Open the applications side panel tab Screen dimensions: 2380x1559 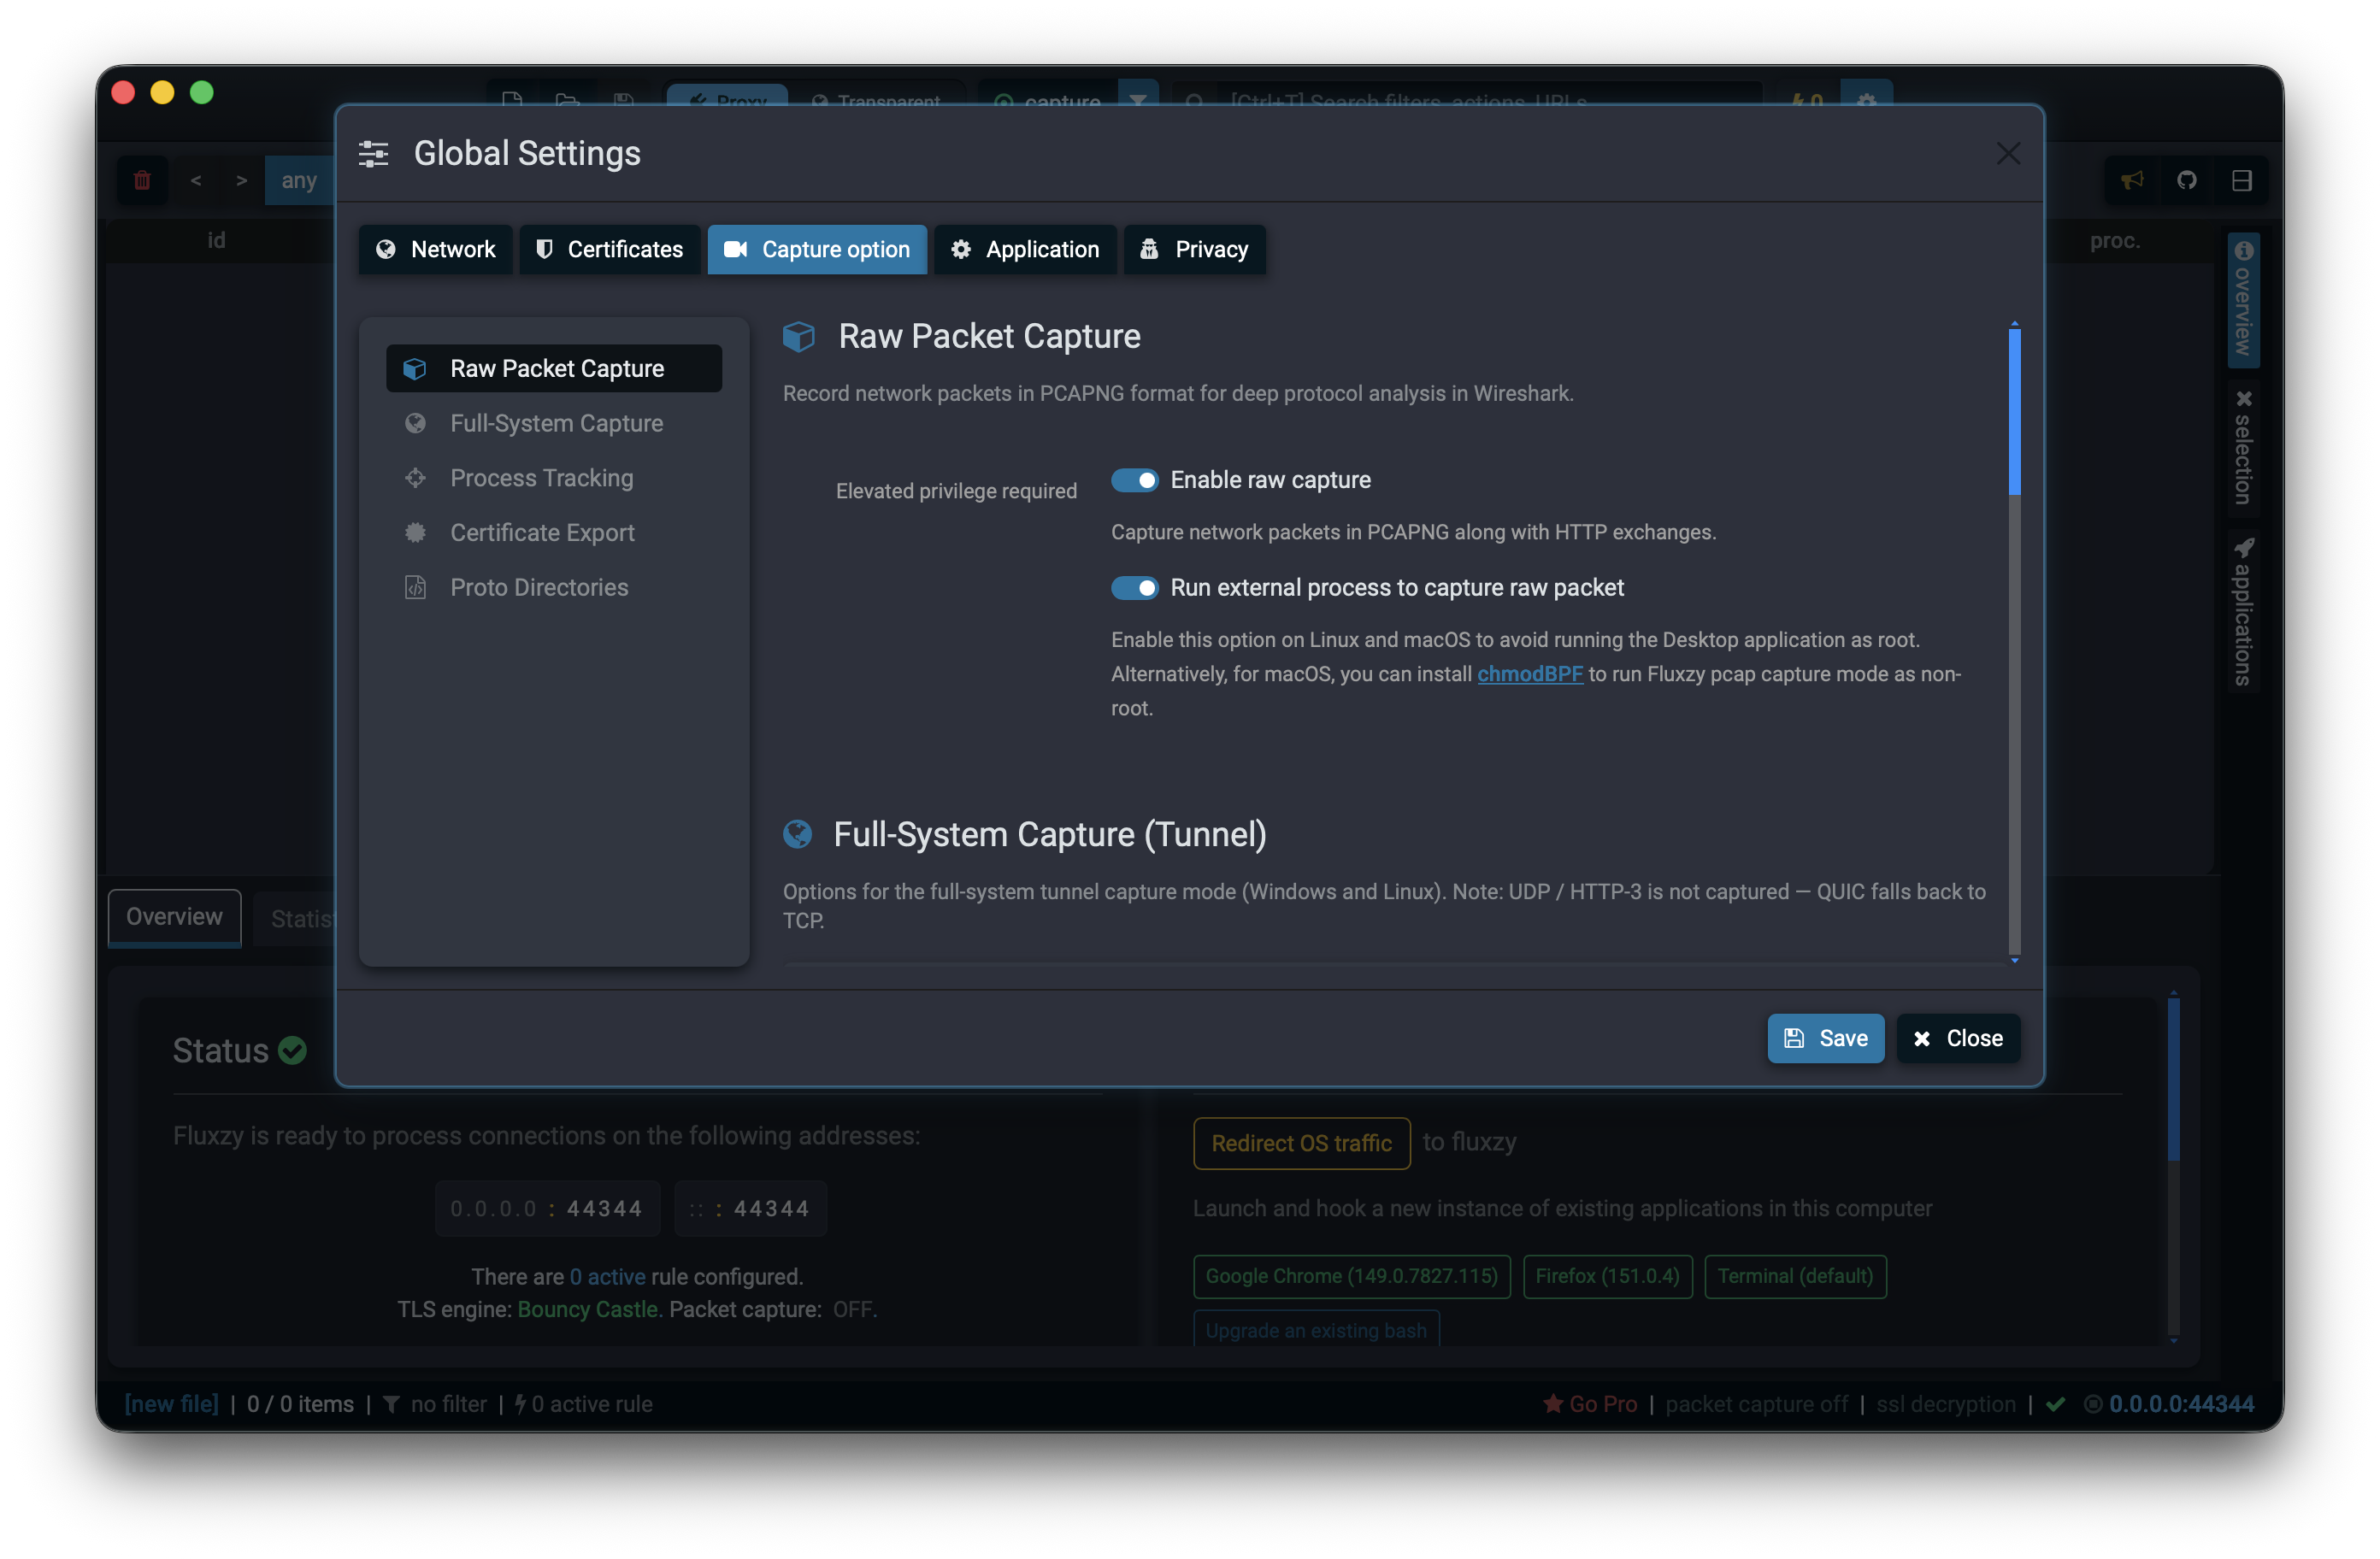2243,612
